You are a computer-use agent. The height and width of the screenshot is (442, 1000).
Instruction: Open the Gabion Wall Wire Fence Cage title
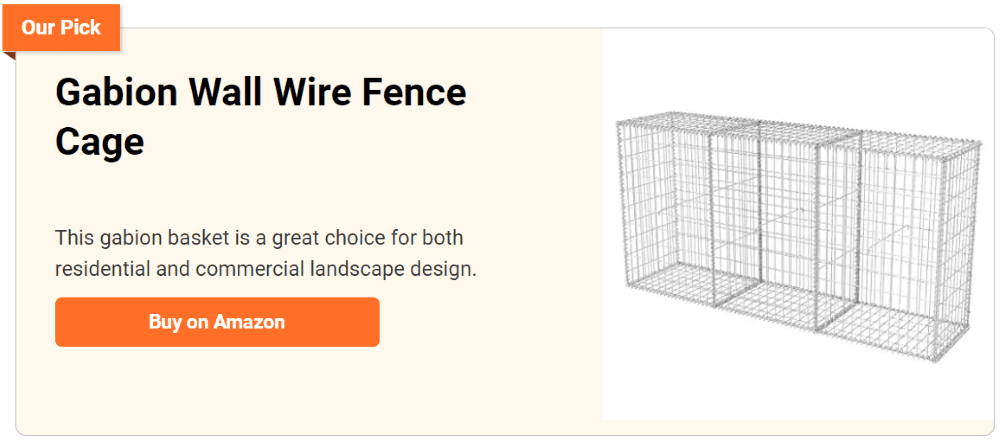pyautogui.click(x=260, y=117)
